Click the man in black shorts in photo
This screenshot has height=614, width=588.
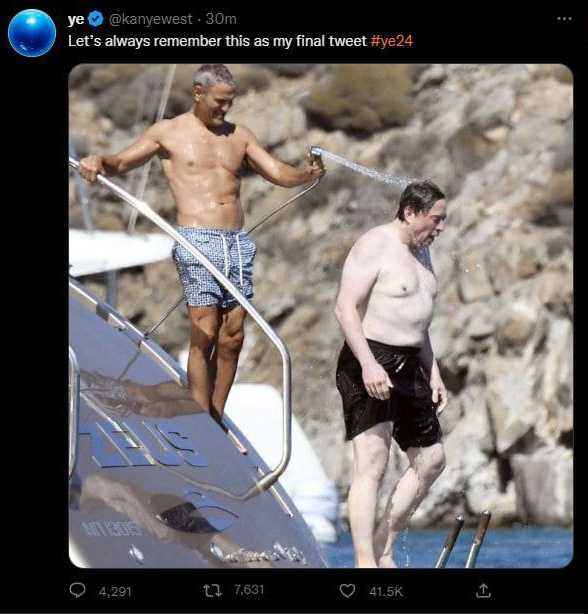click(391, 372)
